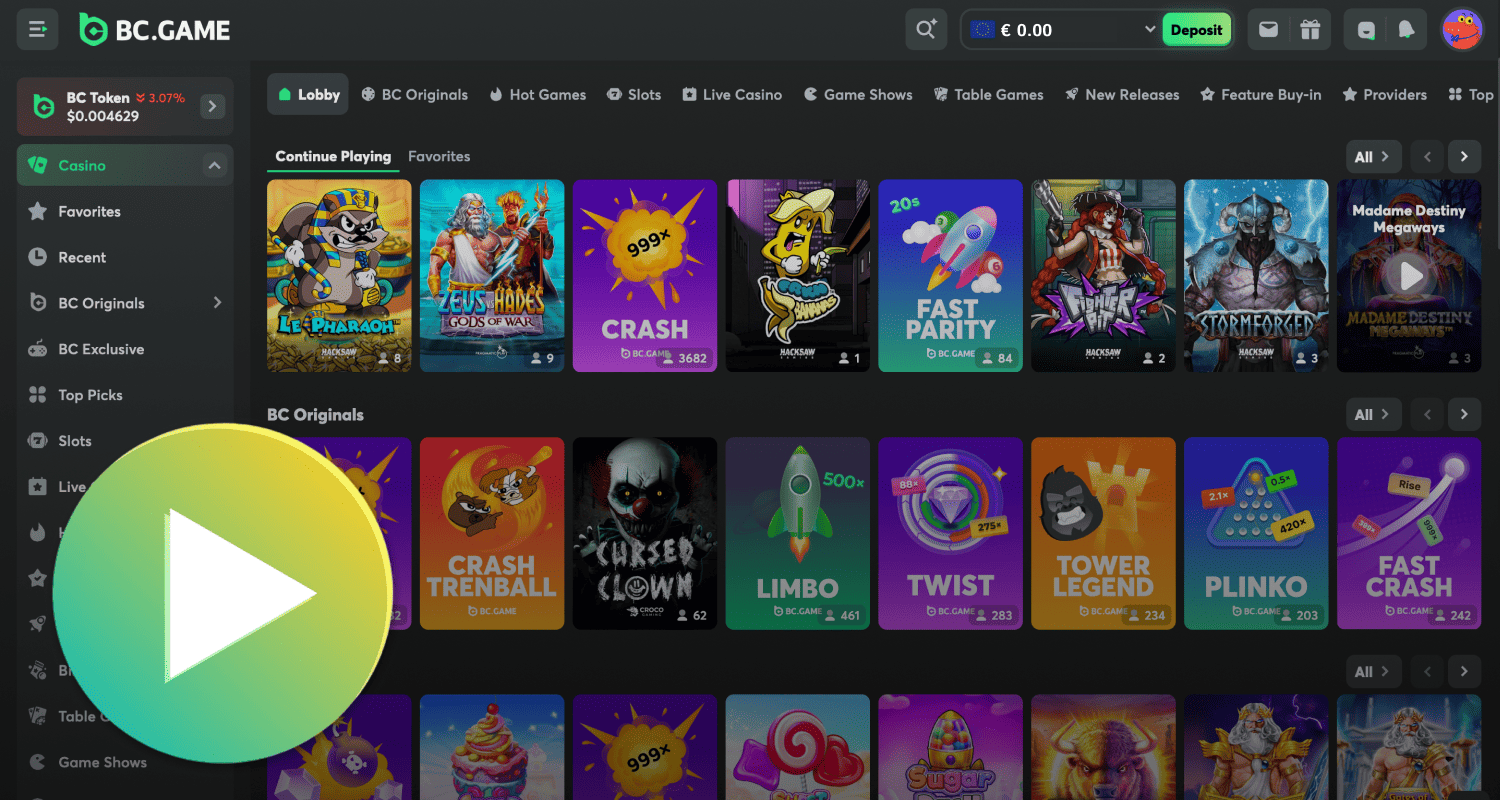Open Zeus vs Hades Gods of War game
This screenshot has width=1500, height=800.
click(x=492, y=276)
